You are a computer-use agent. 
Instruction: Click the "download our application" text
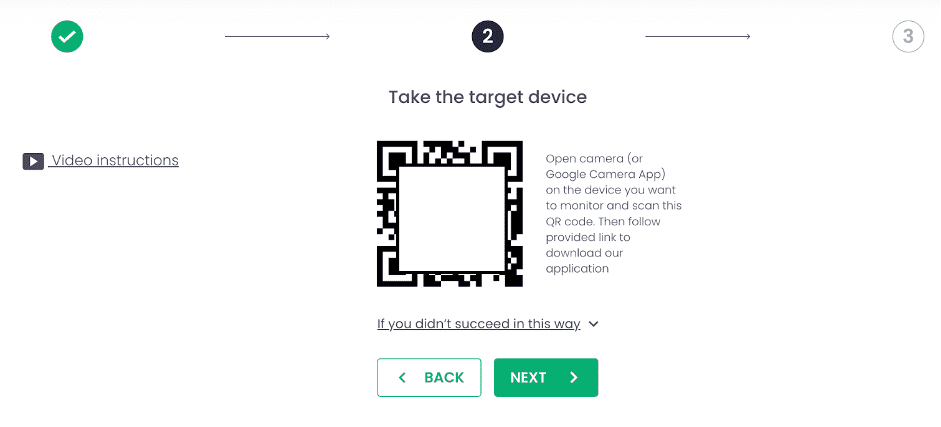[x=584, y=260]
